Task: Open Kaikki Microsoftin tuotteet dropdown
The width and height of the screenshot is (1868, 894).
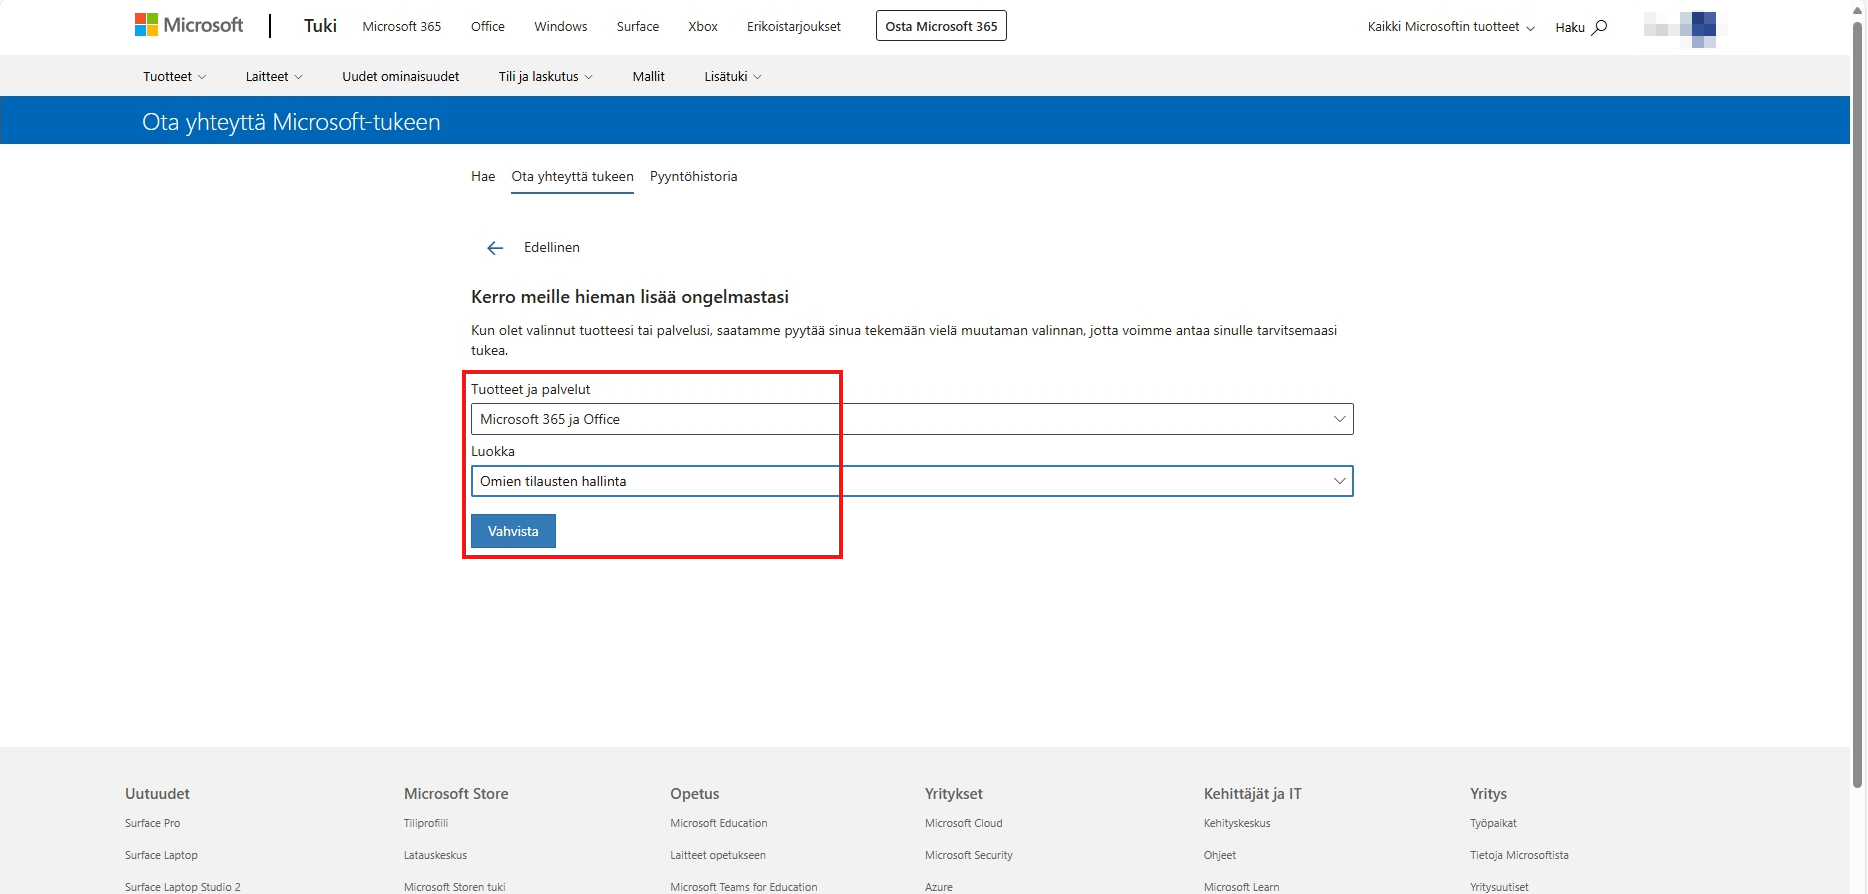Action: pos(1451,27)
